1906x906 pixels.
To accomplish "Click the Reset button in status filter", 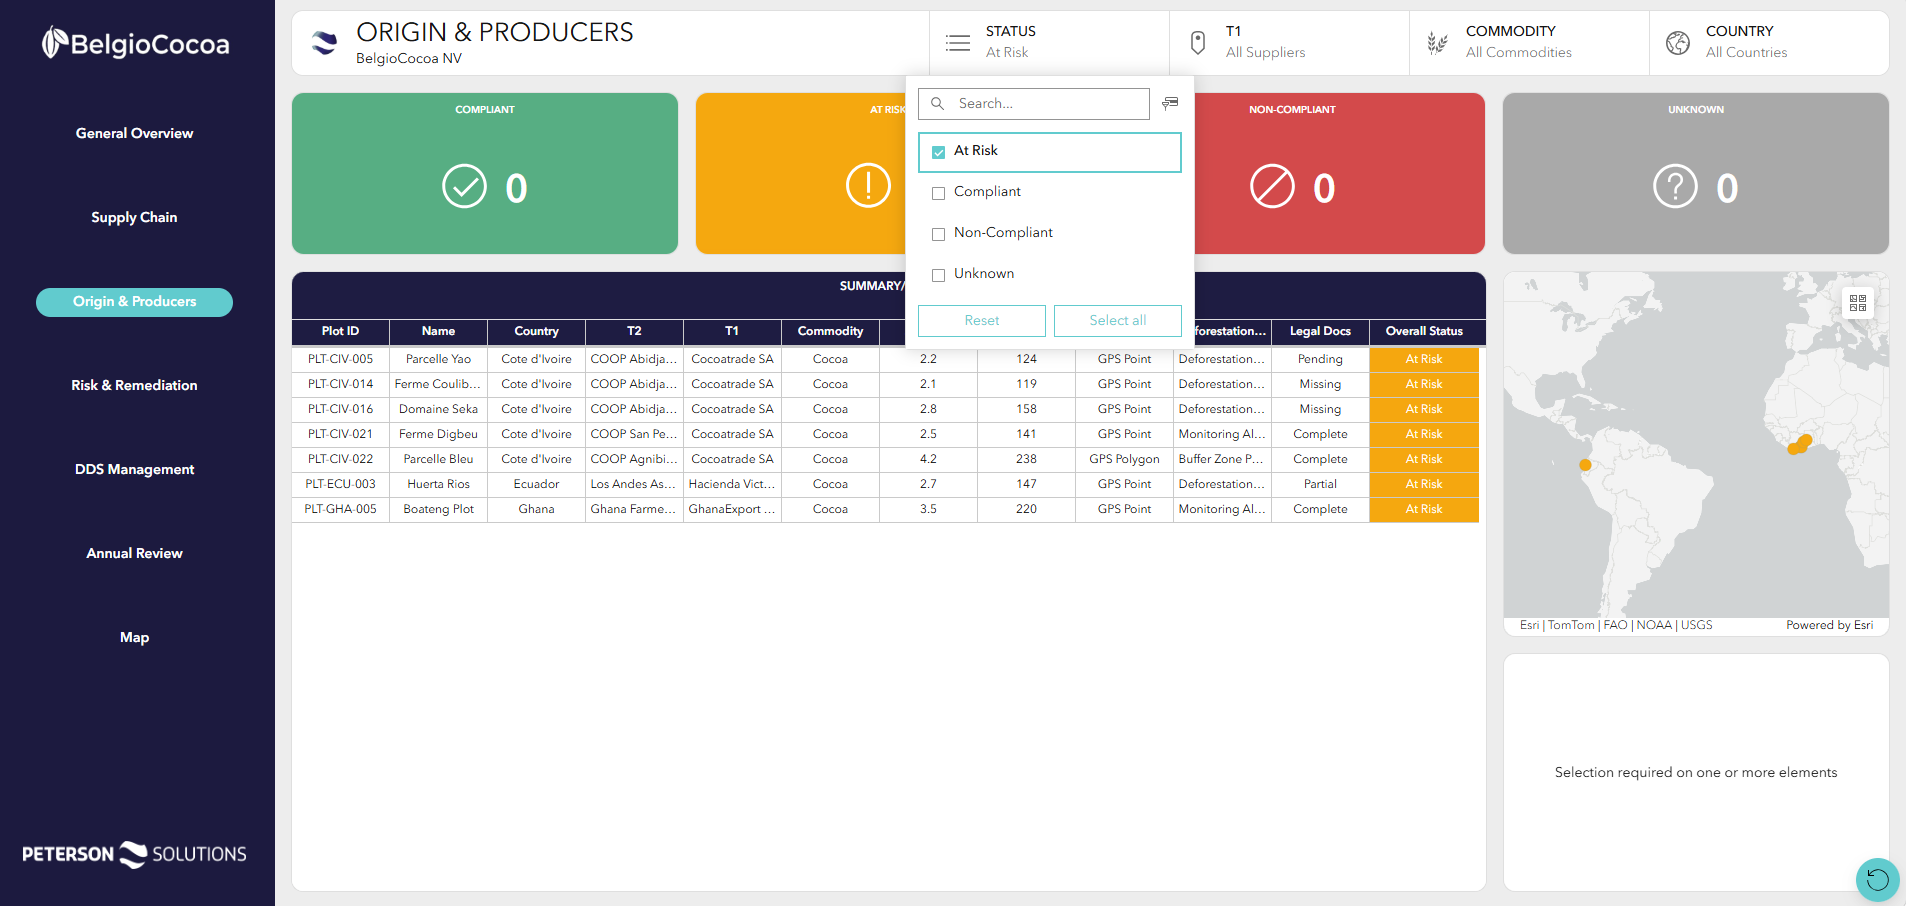I will coord(982,320).
